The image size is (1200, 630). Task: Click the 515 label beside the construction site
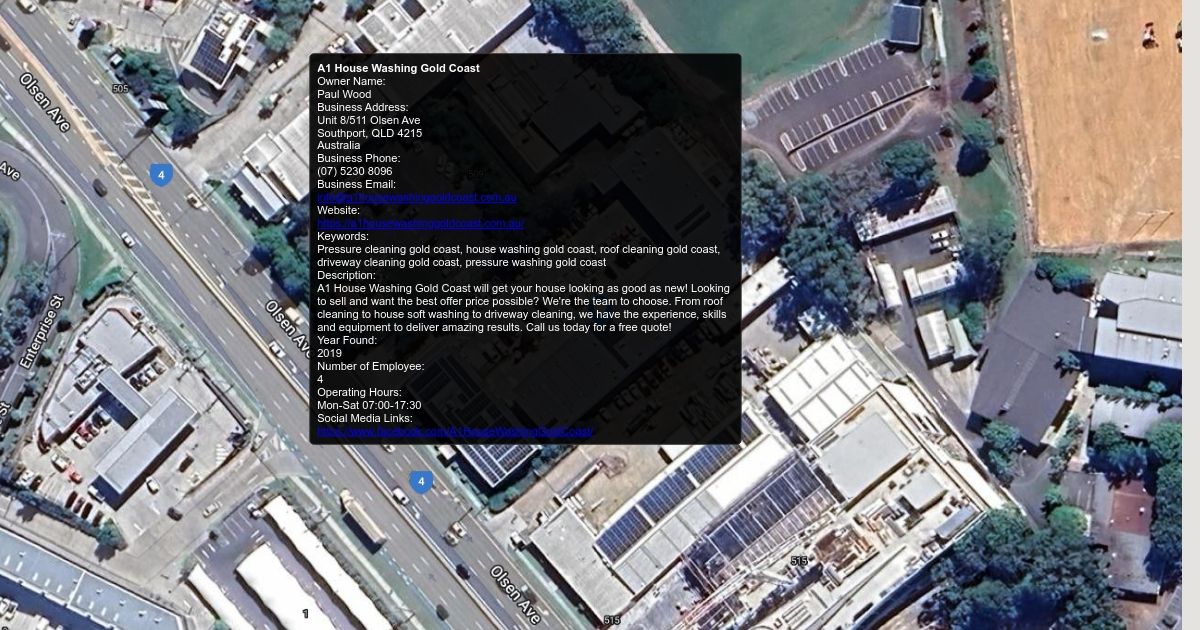click(x=798, y=561)
